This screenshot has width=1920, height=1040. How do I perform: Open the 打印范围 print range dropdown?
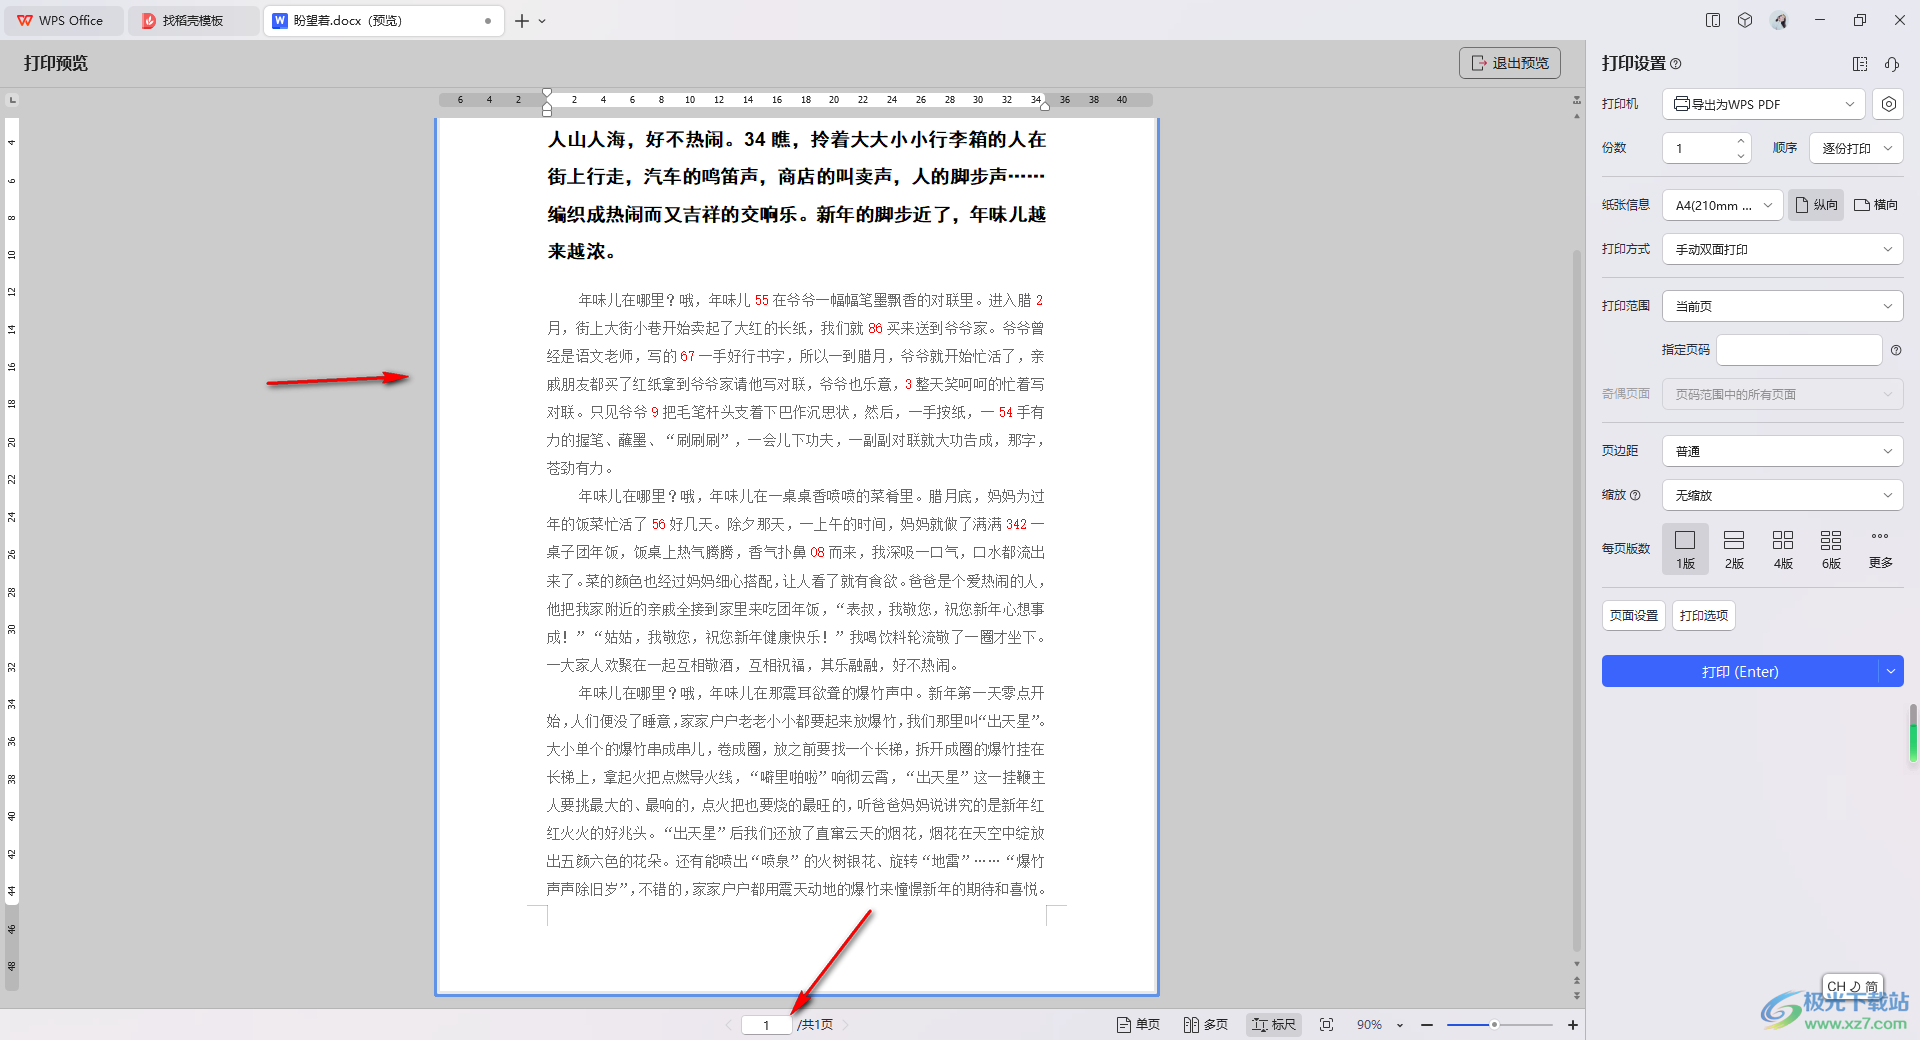pos(1783,306)
